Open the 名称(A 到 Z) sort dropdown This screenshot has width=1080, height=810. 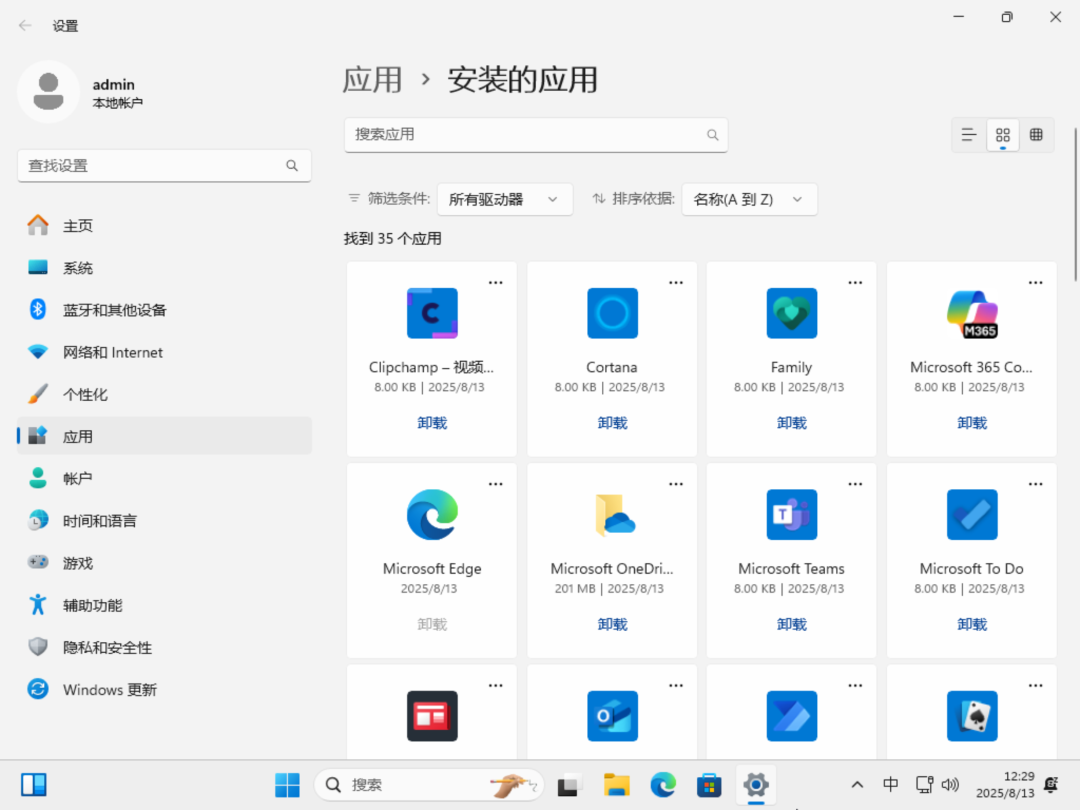[x=749, y=199]
